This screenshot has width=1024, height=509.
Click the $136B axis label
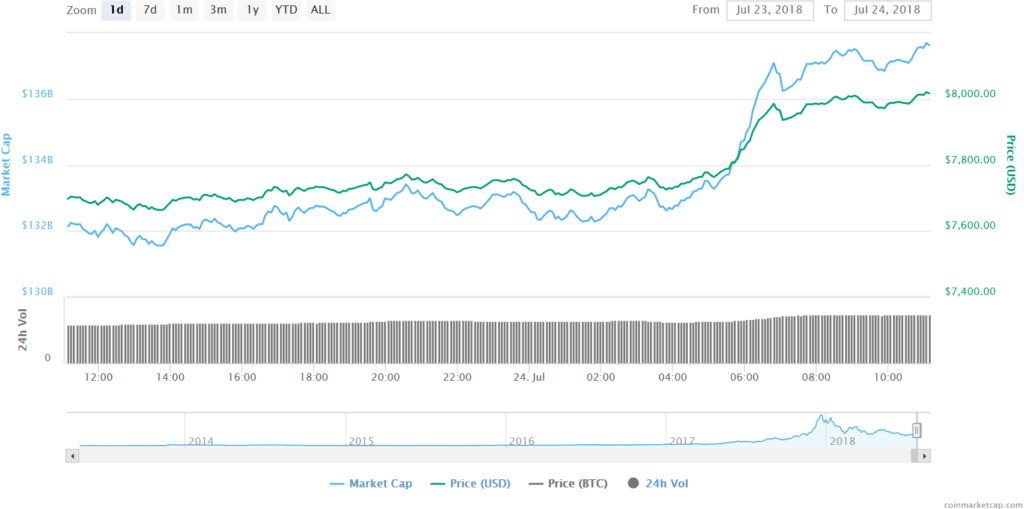(38, 94)
